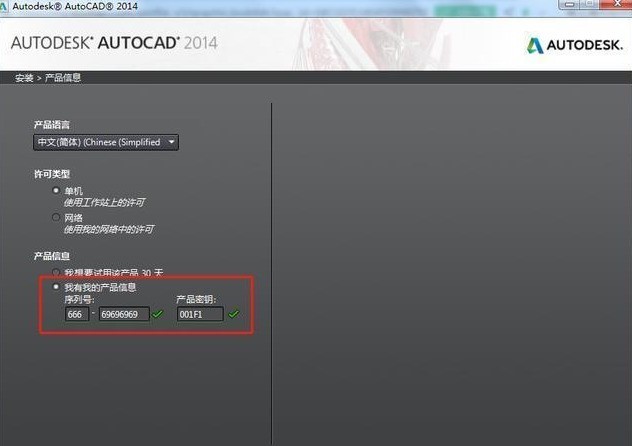Click the green checkmark beside the serial number
This screenshot has width=632, height=446.
pyautogui.click(x=158, y=314)
